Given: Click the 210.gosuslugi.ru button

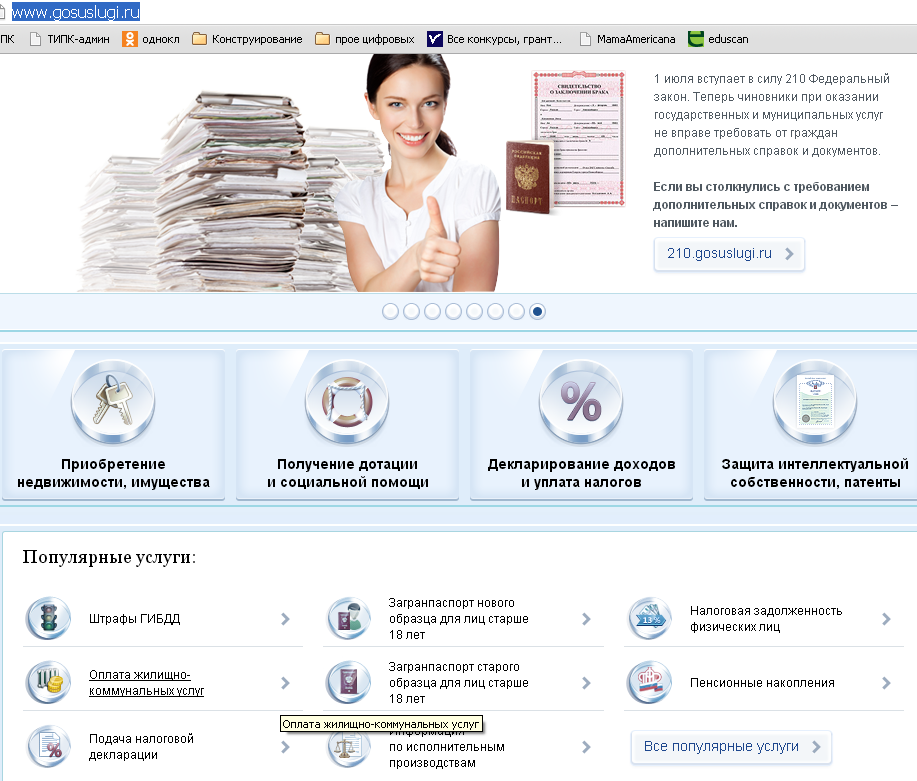Looking at the screenshot, I should 728,254.
